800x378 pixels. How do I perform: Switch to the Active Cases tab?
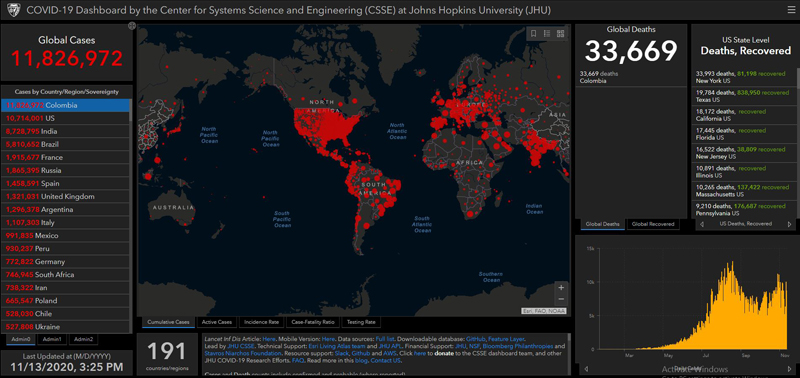click(x=217, y=322)
